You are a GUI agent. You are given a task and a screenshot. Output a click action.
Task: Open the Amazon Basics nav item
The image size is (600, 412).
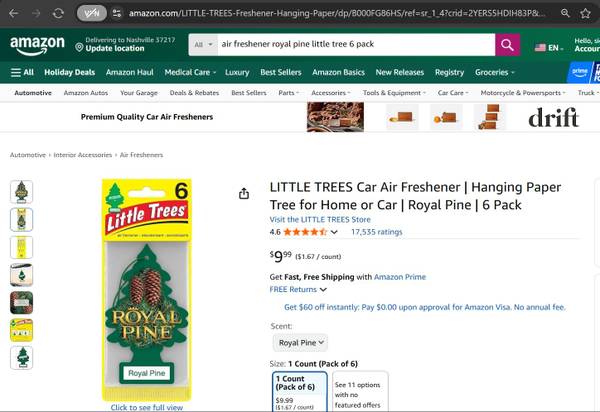(x=338, y=72)
